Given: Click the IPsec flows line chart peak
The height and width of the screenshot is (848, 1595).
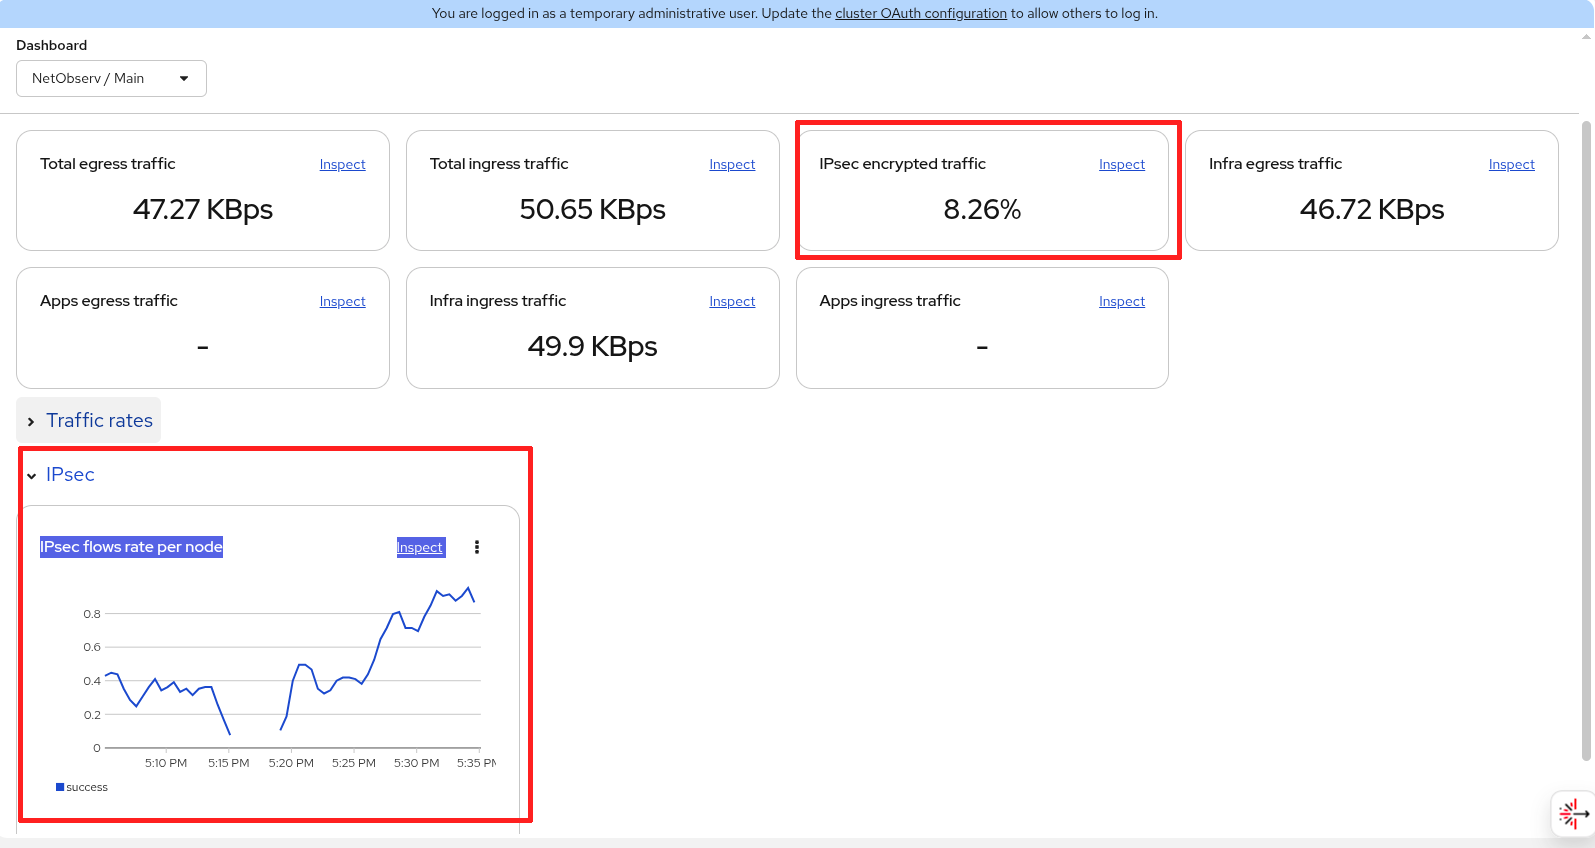Looking at the screenshot, I should coord(468,588).
